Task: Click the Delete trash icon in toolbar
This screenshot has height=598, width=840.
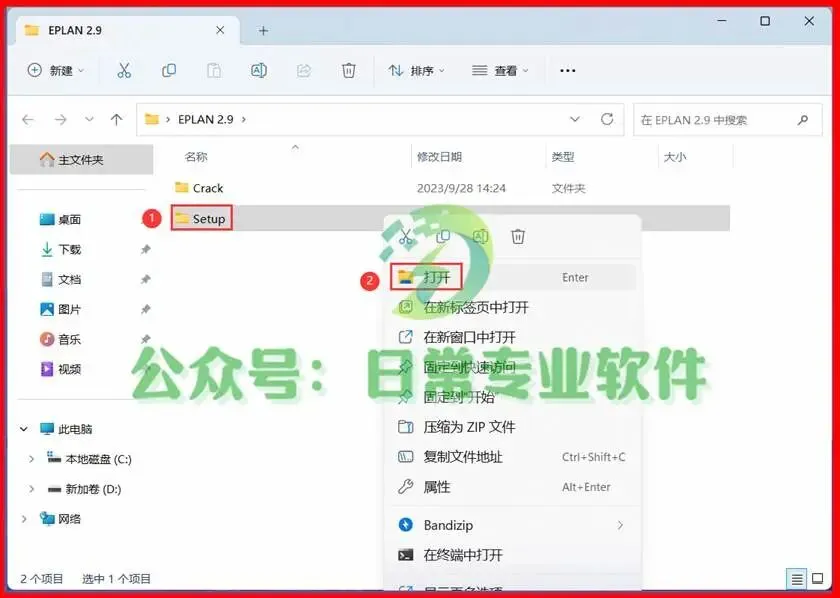Action: tap(349, 70)
